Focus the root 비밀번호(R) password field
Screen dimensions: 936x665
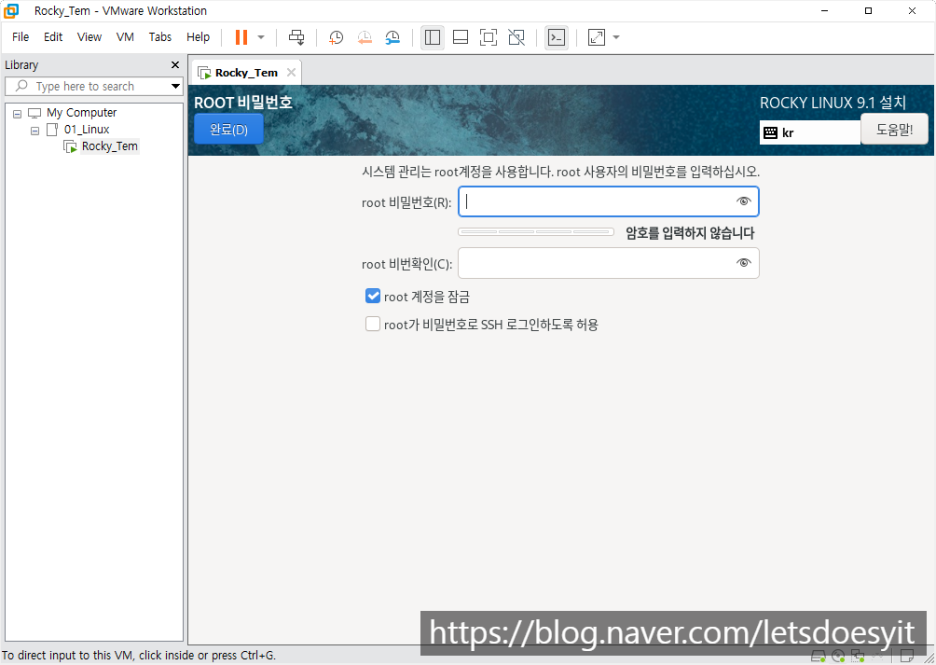point(608,201)
